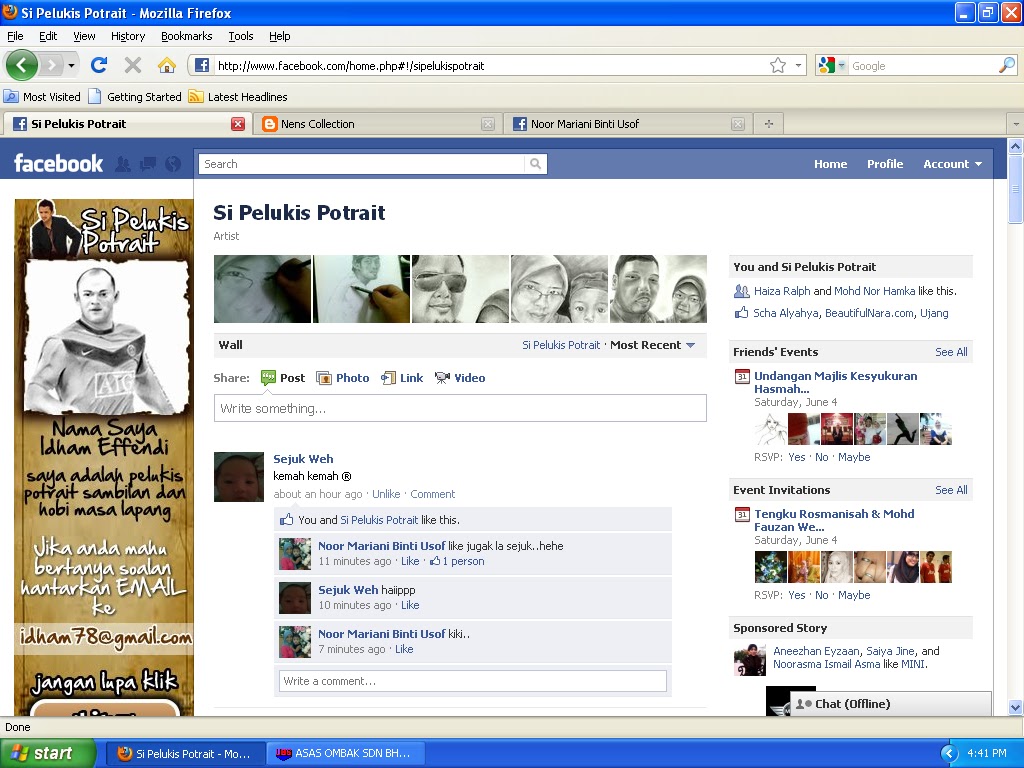Click the facebook logo
Viewport: 1024px width, 768px height.
pos(58,163)
